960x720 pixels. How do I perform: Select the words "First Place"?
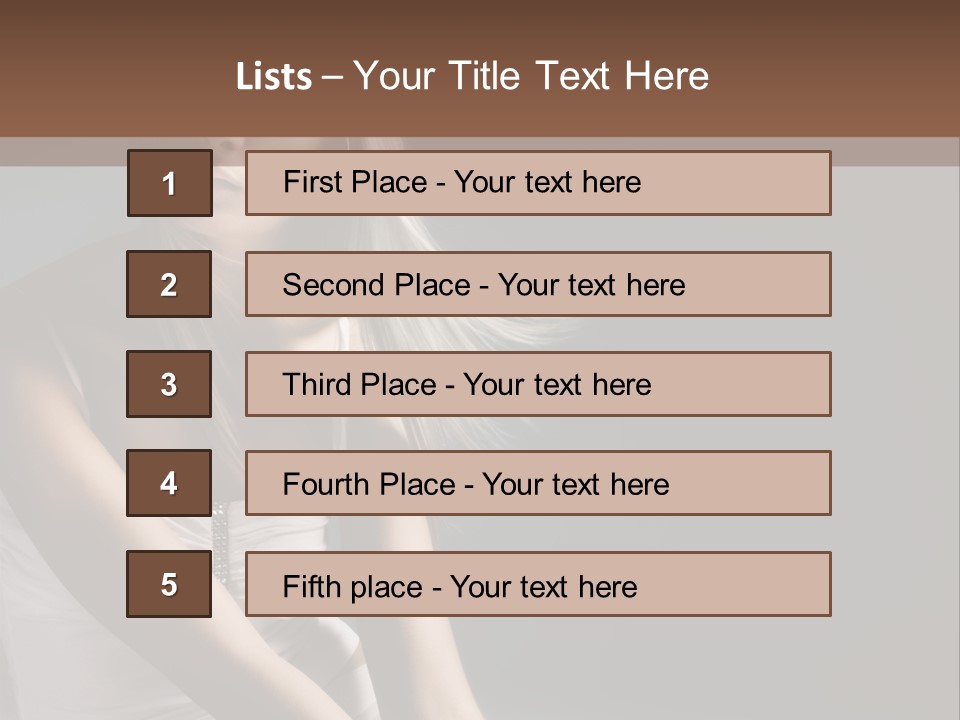(357, 182)
